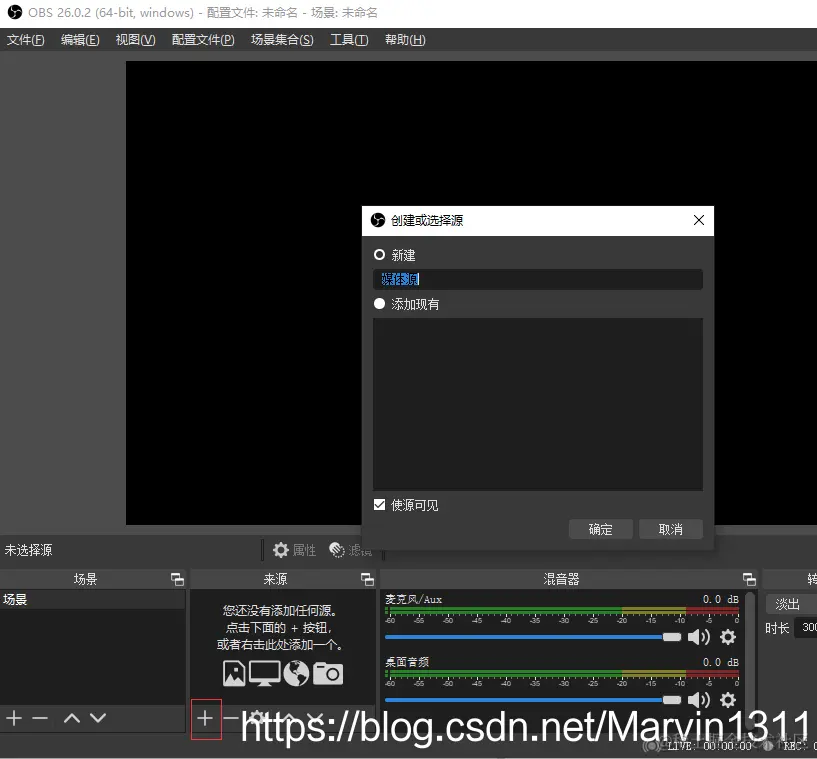This screenshot has height=759, width=817.
Task: Close the 创建或选择源 dialog
Action: click(x=699, y=220)
